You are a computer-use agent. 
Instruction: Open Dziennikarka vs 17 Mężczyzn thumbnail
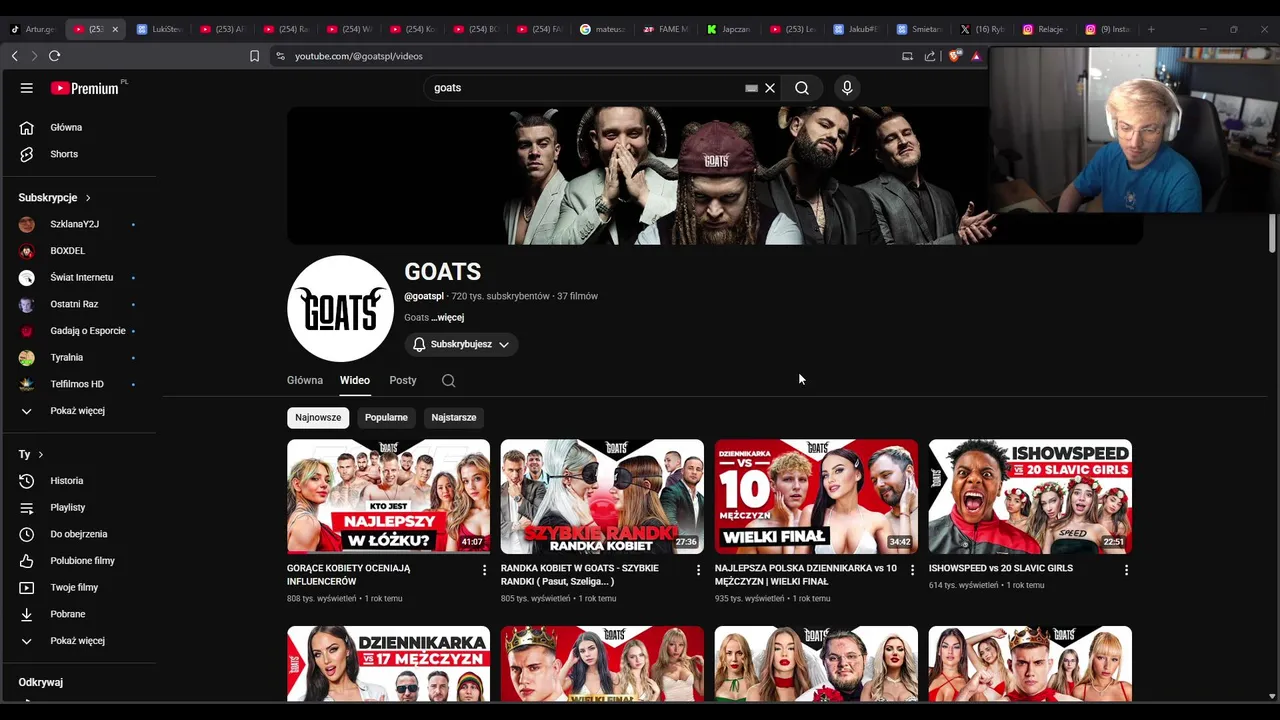[x=388, y=664]
